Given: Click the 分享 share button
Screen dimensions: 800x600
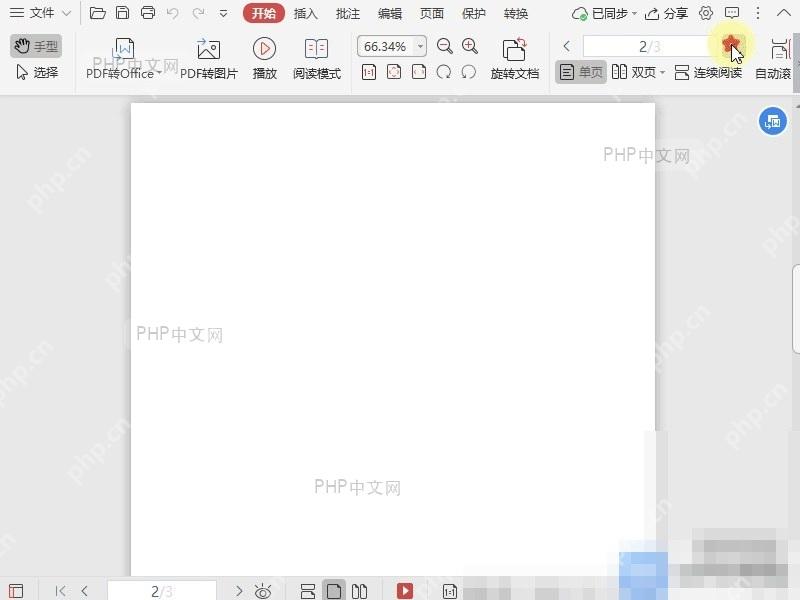Looking at the screenshot, I should [x=666, y=14].
